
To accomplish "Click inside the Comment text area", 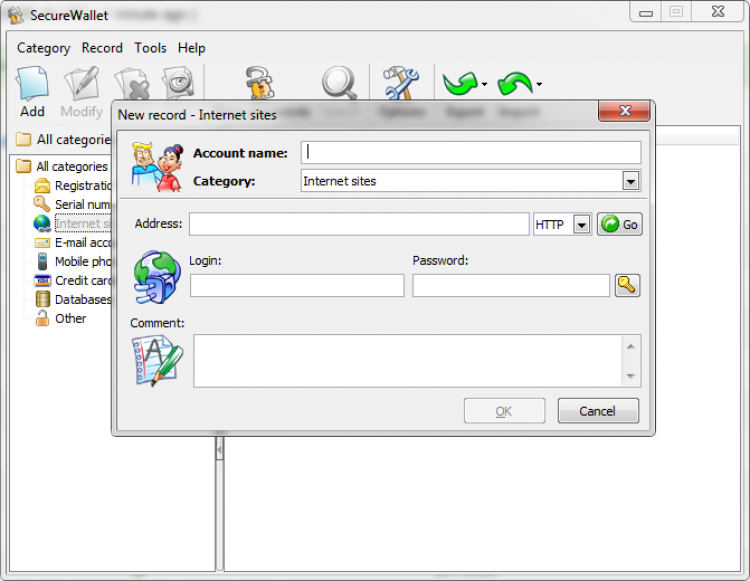I will pos(408,361).
